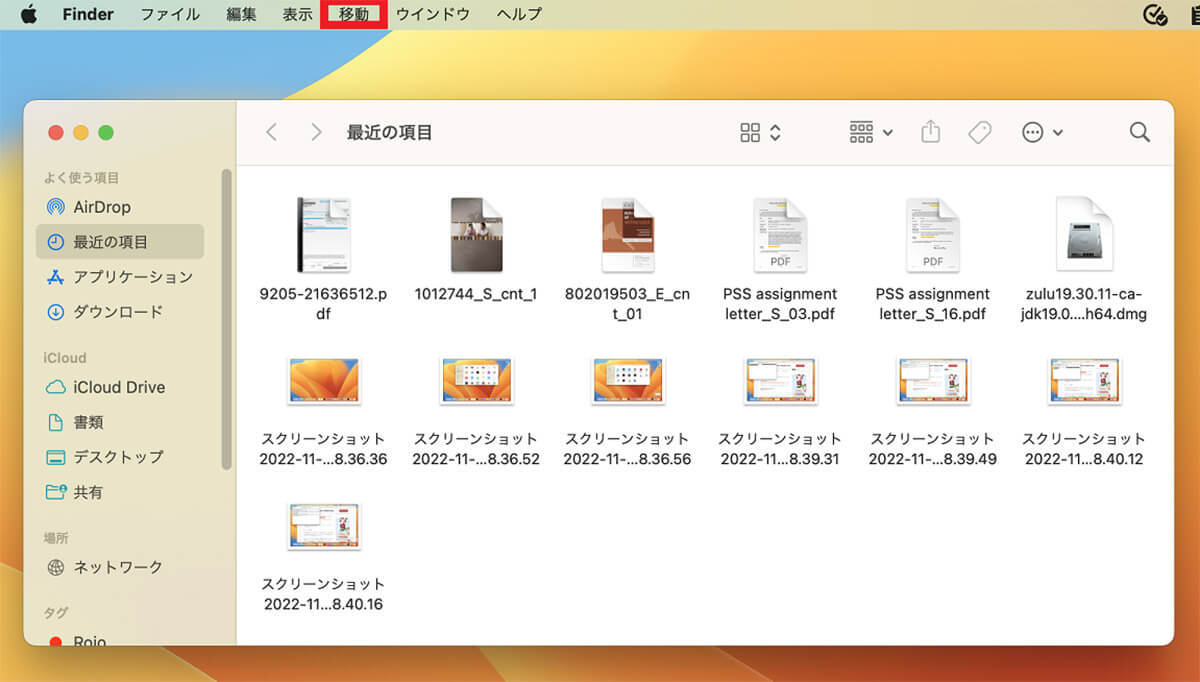Switch icon view with grid button

click(x=760, y=132)
